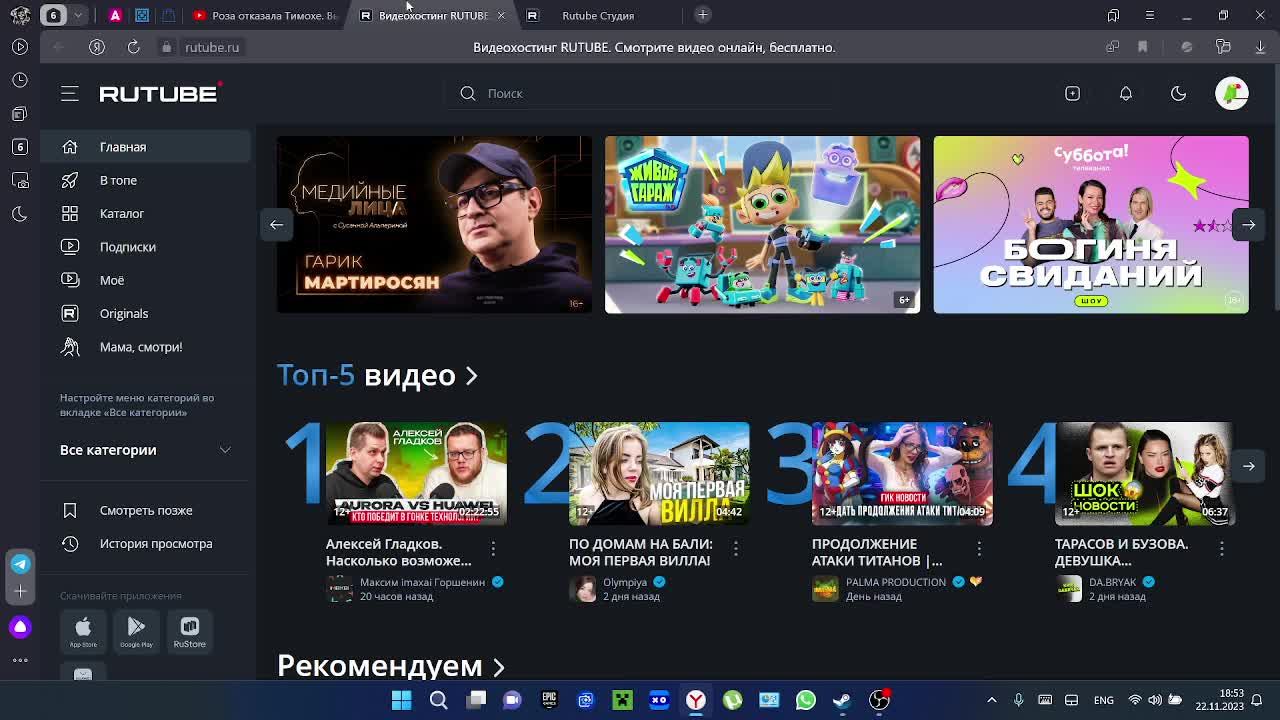
Task: Open a new browser tab
Action: click(x=703, y=14)
